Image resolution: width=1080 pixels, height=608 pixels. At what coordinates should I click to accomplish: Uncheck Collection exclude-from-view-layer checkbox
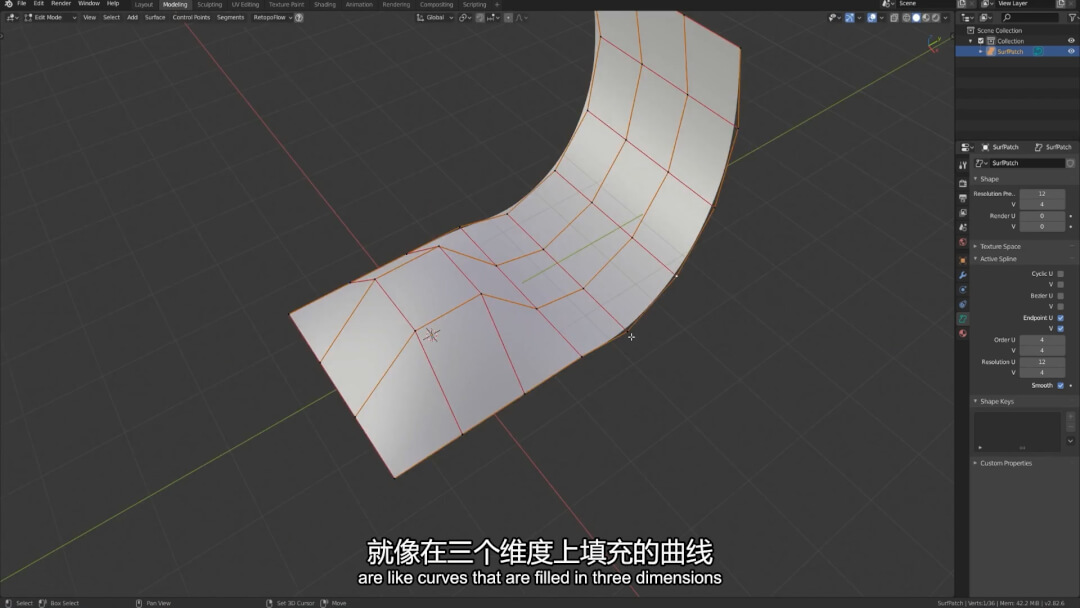tap(982, 41)
